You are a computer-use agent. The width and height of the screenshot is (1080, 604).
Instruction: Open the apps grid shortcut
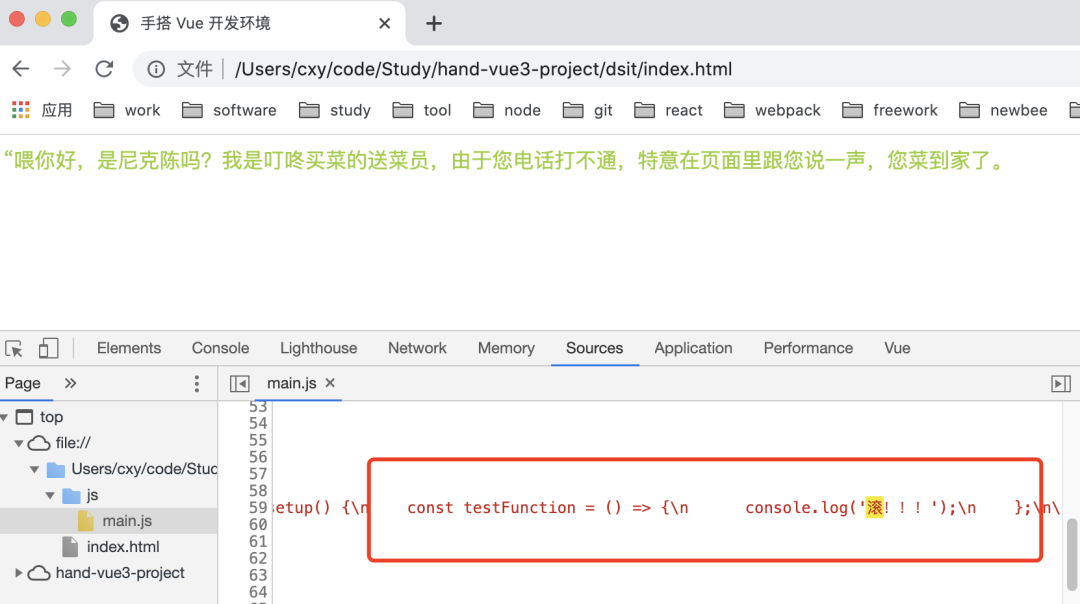click(21, 110)
